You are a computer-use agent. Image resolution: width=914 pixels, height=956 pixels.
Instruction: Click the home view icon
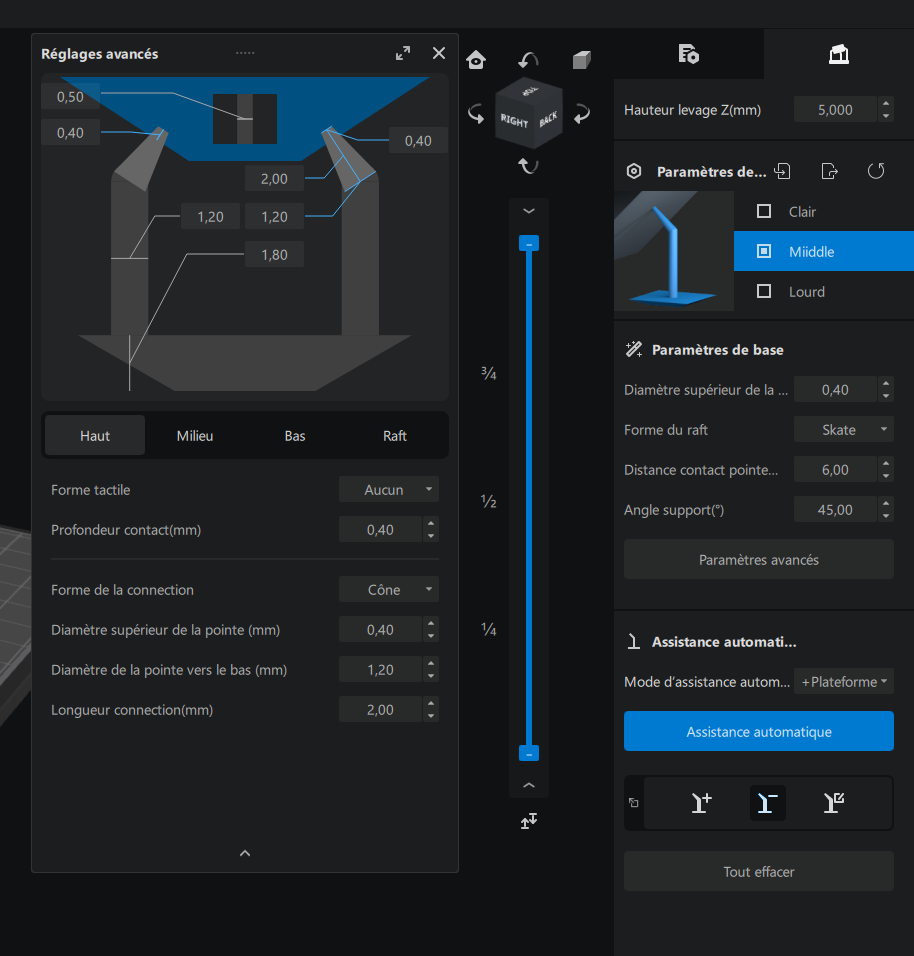[476, 60]
